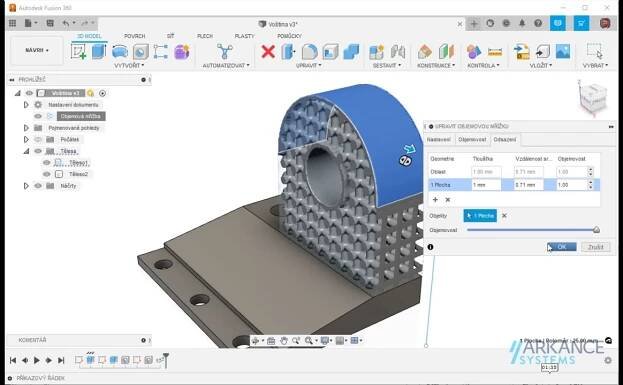
Task: Open the Nastavení tab in dialog
Action: (x=439, y=139)
